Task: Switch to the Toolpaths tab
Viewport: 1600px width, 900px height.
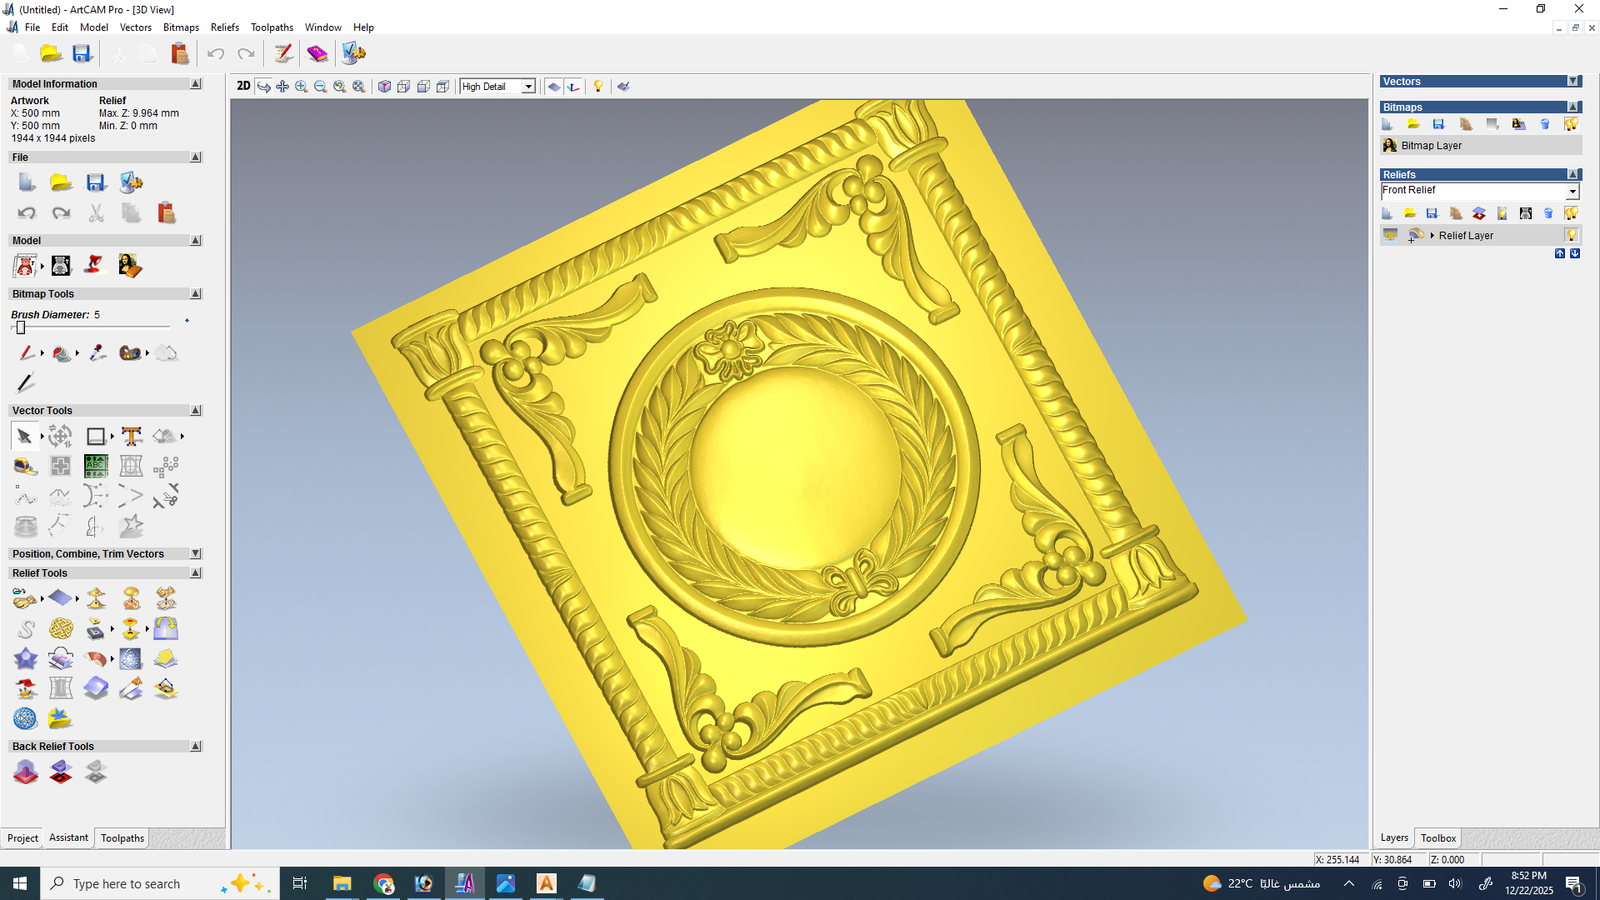Action: point(122,838)
